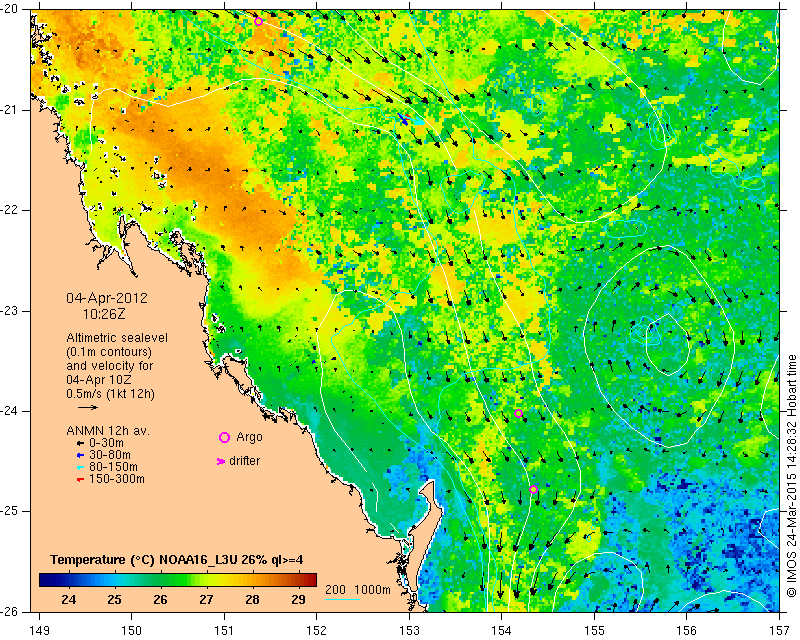Click the longitude axis label 153
This screenshot has width=800, height=640.
coord(409,631)
